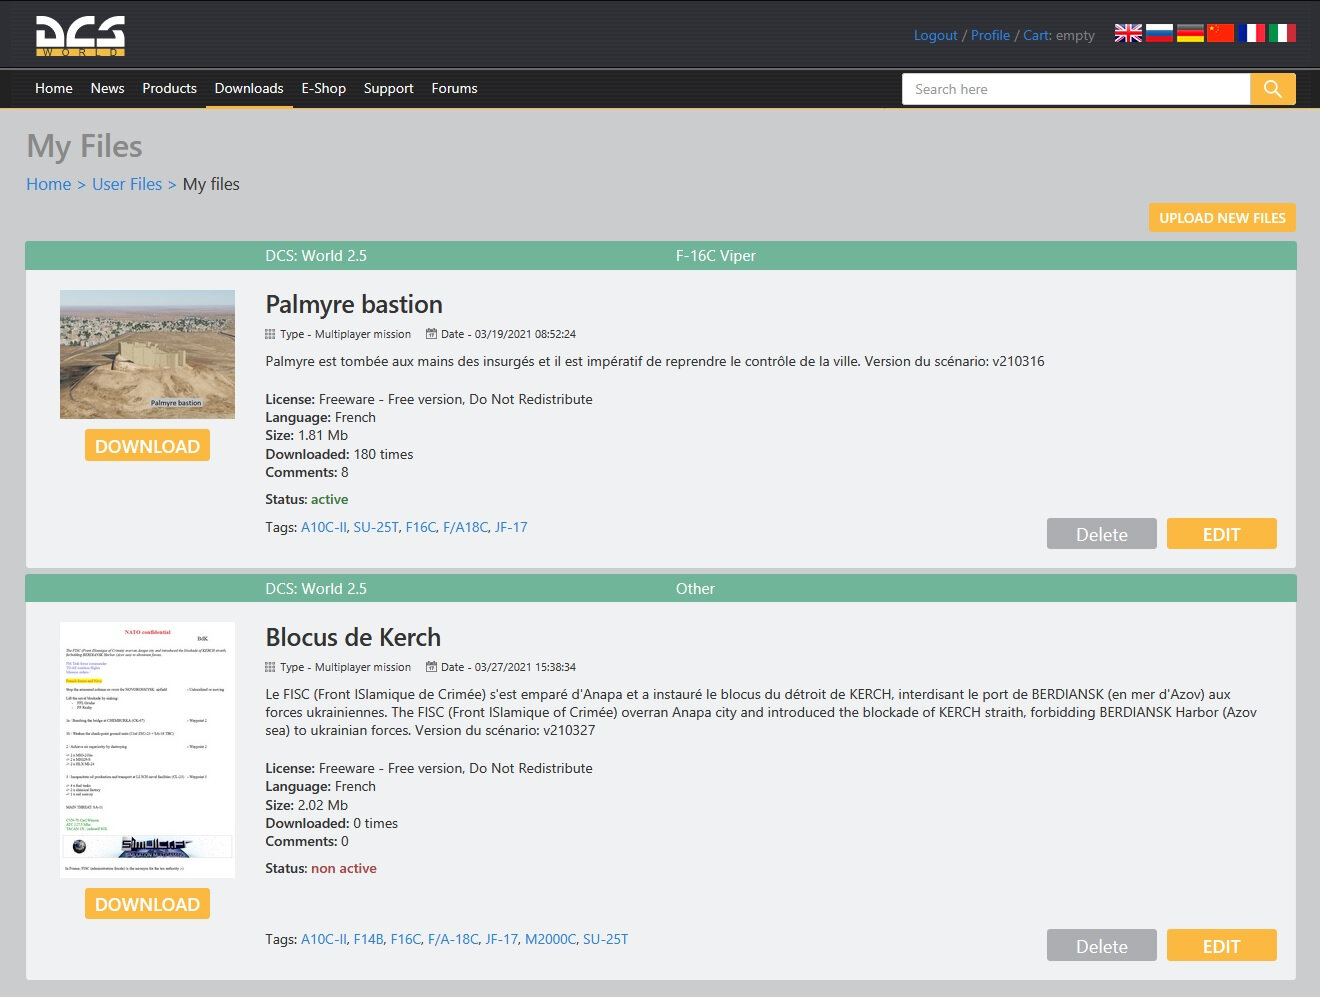Switch language to French flag

tap(1252, 33)
